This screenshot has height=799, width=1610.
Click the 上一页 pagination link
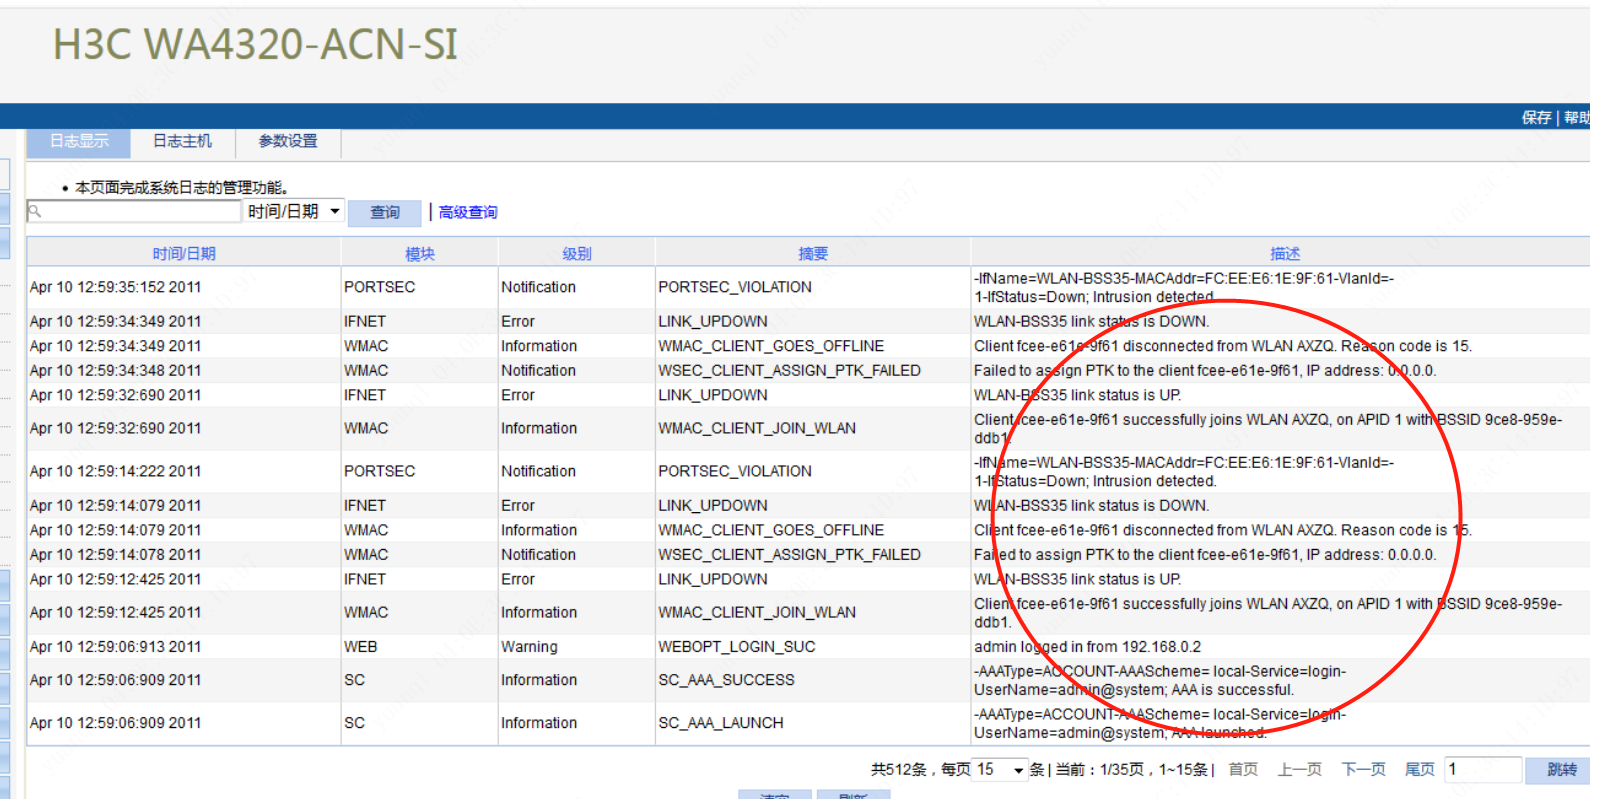coord(1299,769)
